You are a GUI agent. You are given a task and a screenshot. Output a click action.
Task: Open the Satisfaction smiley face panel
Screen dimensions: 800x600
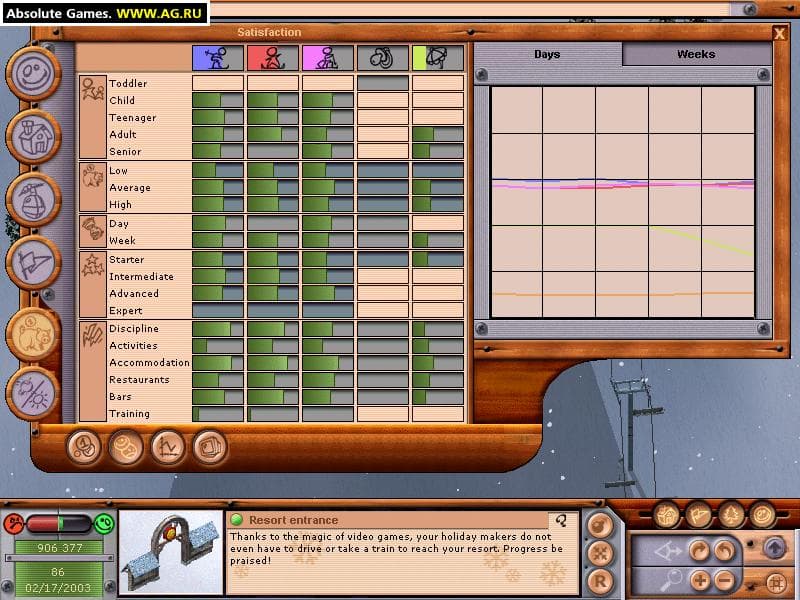[x=34, y=77]
